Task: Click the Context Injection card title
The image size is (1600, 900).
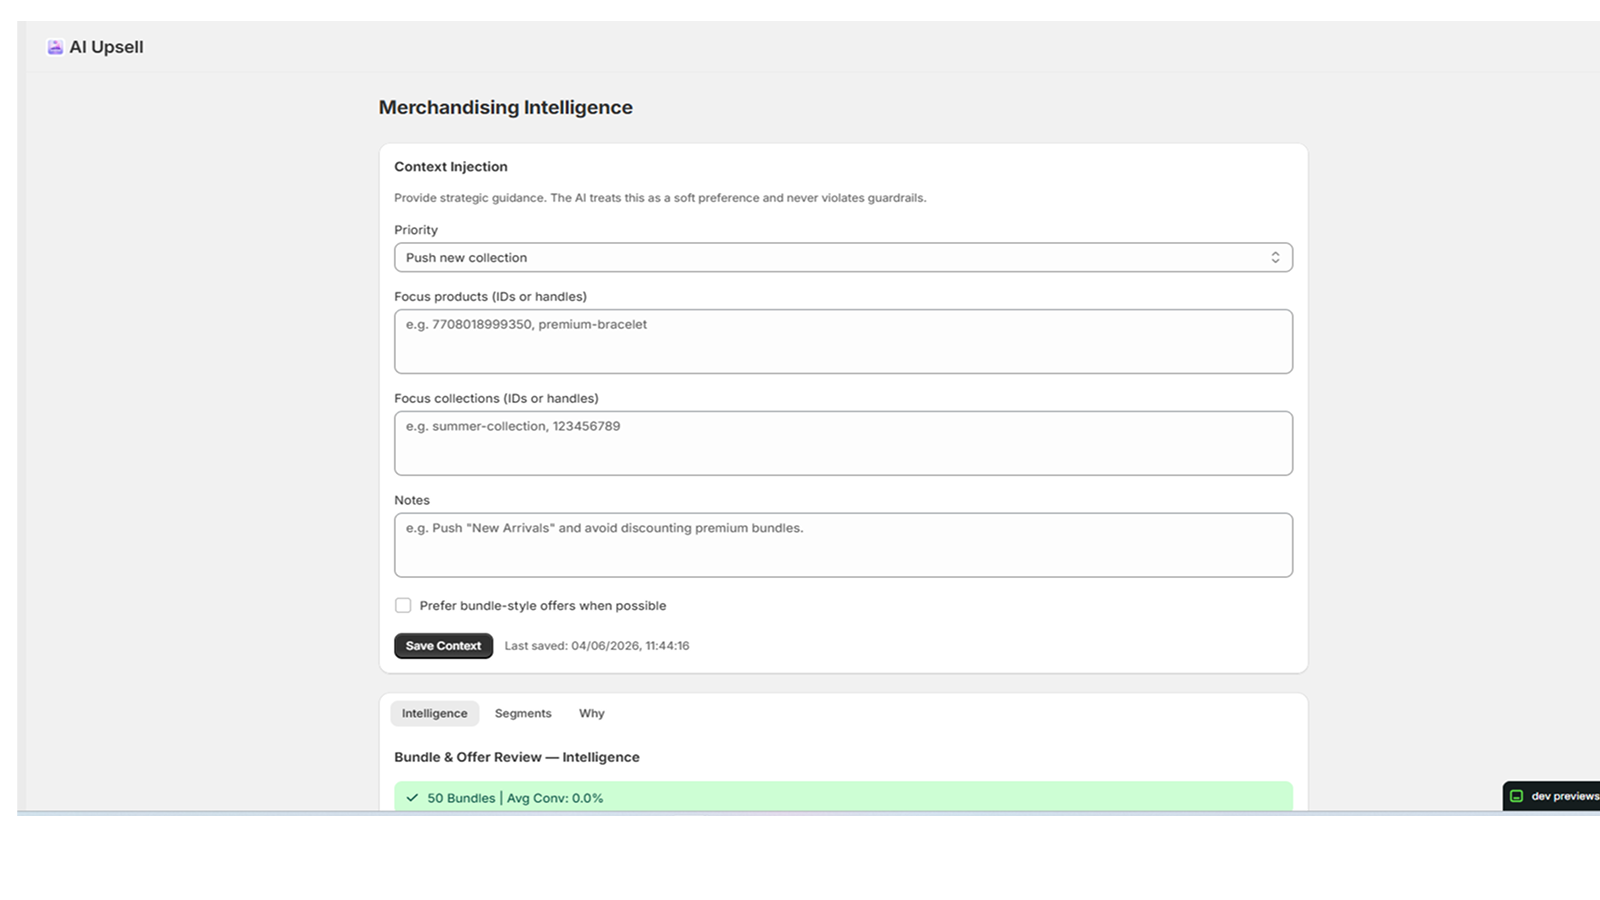Action: pyautogui.click(x=450, y=167)
